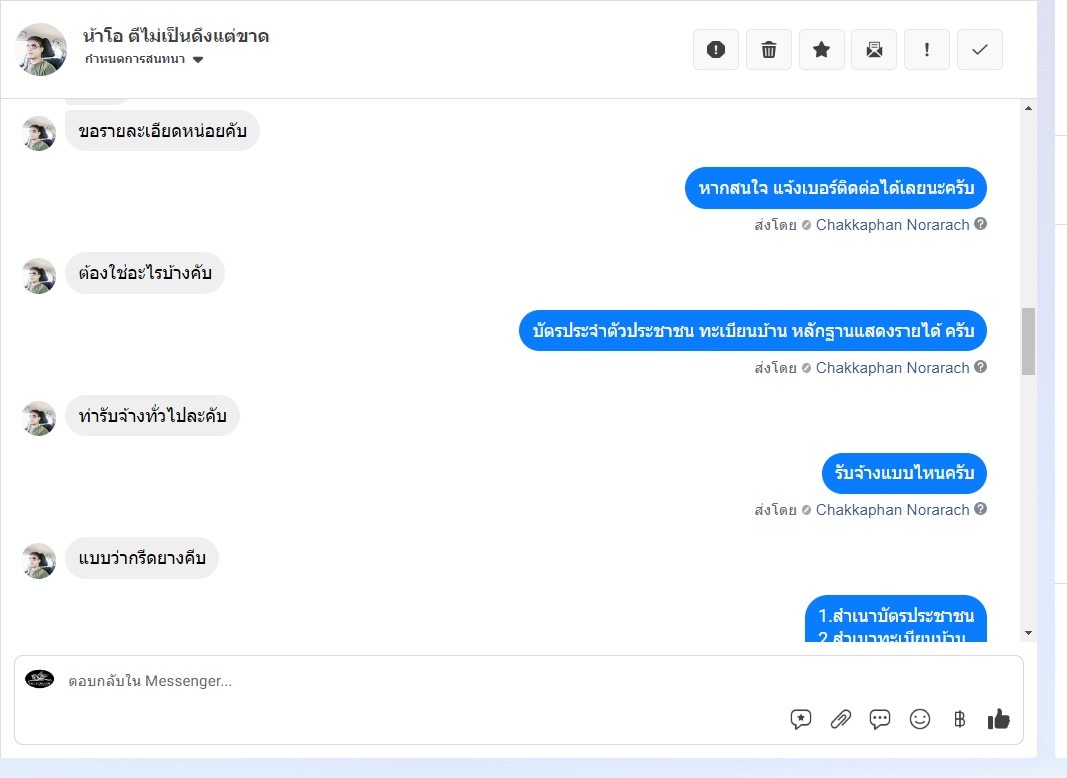The image size is (1067, 778).
Task: Attach a file using paperclip icon
Action: (840, 719)
